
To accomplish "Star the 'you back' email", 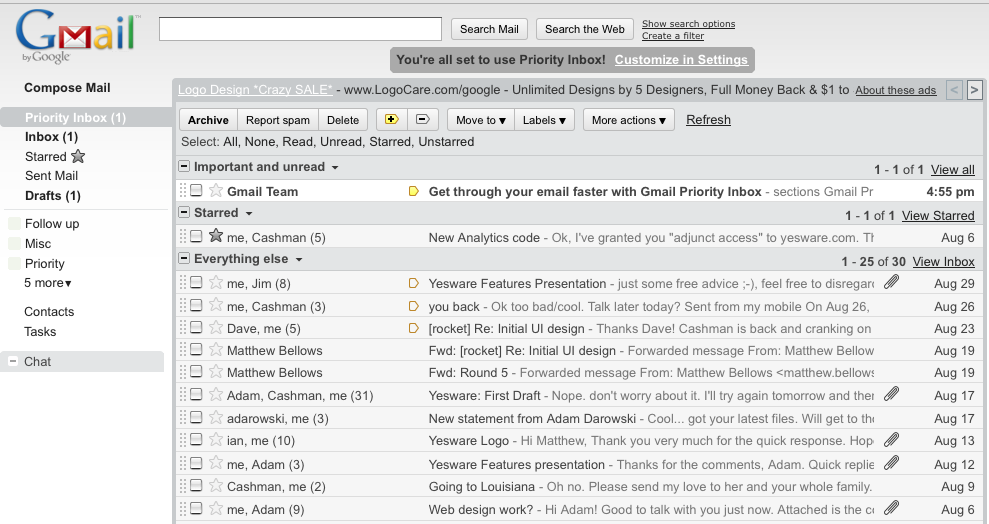I will 216,305.
